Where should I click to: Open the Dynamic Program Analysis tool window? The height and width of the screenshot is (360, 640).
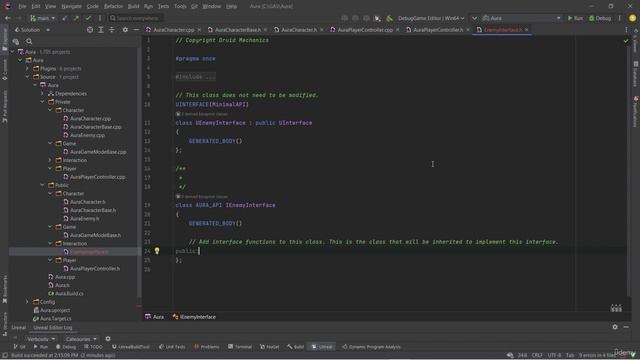click(371, 347)
